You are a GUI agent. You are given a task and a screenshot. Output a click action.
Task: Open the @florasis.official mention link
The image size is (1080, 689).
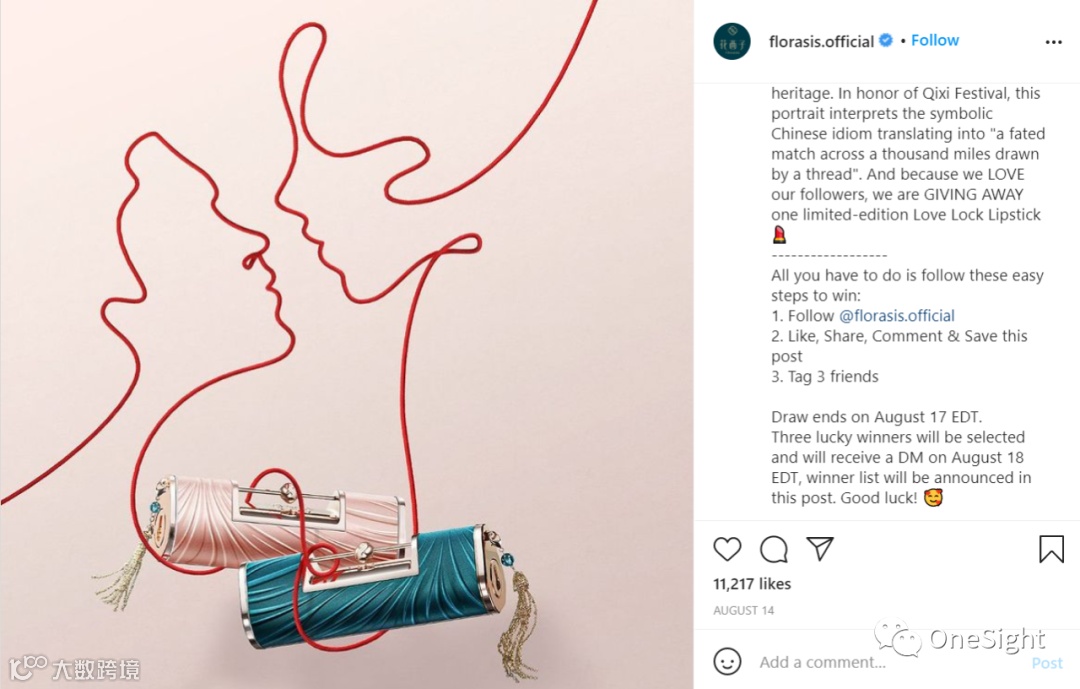(x=896, y=316)
